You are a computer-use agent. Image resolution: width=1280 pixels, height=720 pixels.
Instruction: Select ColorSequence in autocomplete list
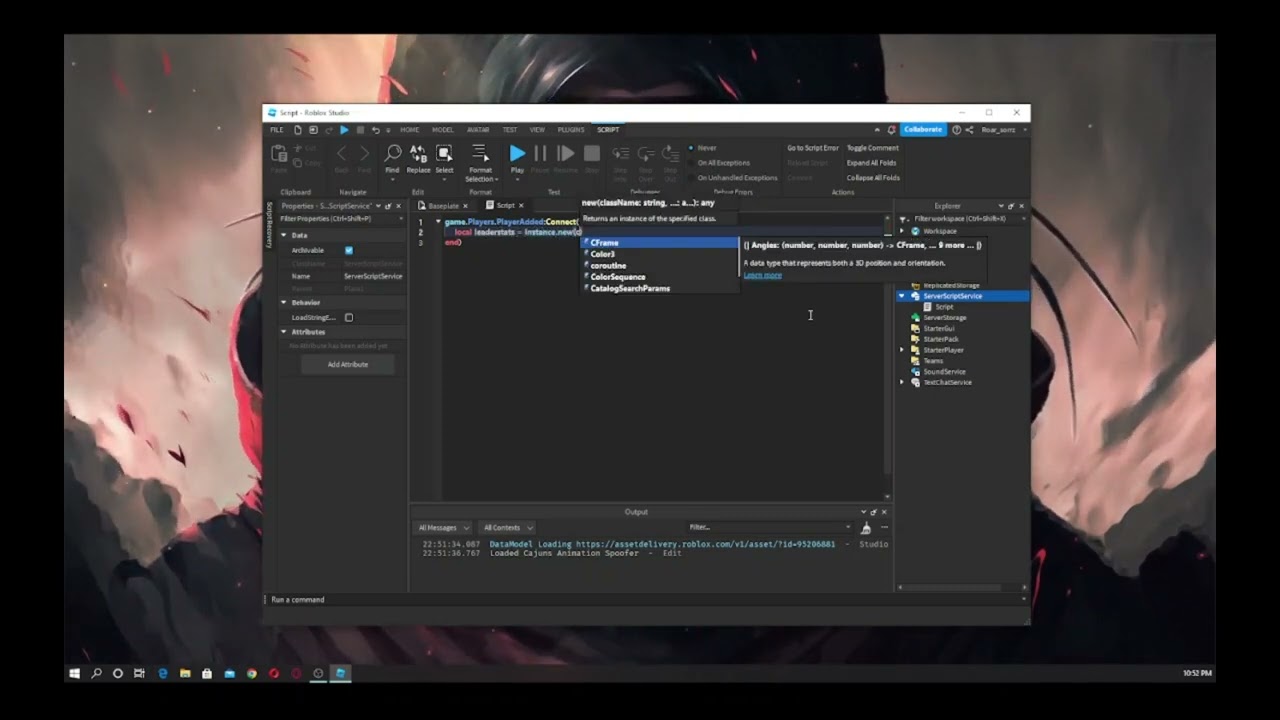[660, 277]
